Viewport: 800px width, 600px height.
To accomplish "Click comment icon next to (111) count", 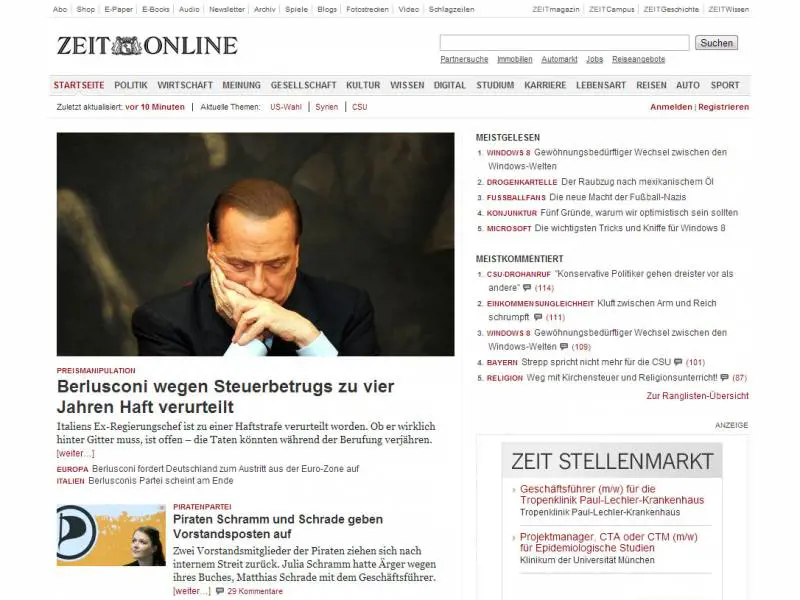I will tap(538, 317).
